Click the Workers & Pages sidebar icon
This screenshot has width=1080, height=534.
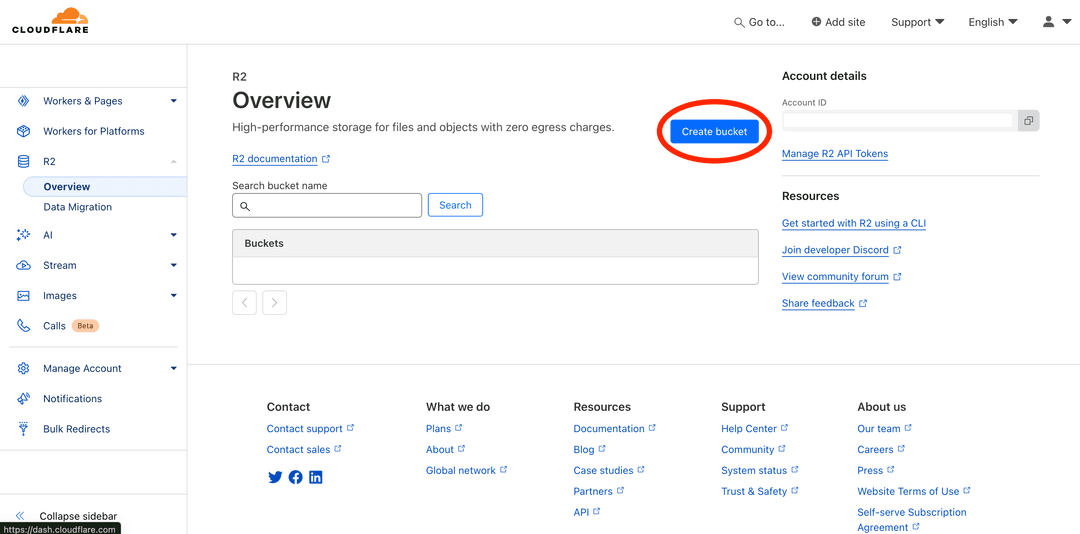point(23,101)
